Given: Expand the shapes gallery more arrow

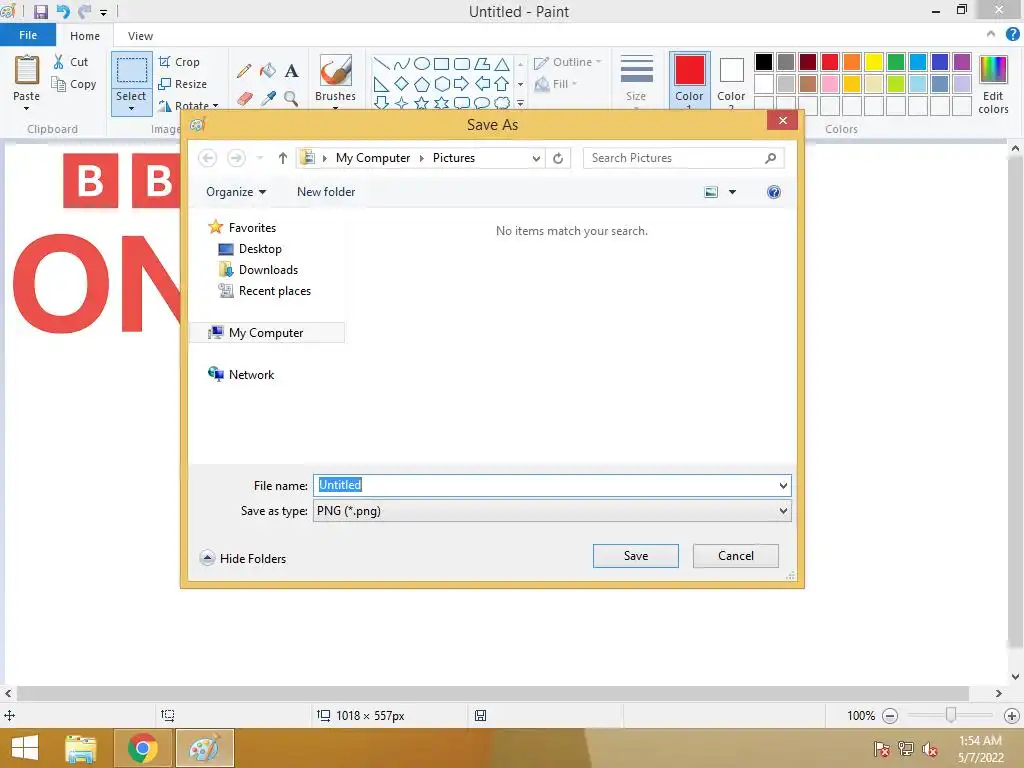Looking at the screenshot, I should pyautogui.click(x=520, y=103).
